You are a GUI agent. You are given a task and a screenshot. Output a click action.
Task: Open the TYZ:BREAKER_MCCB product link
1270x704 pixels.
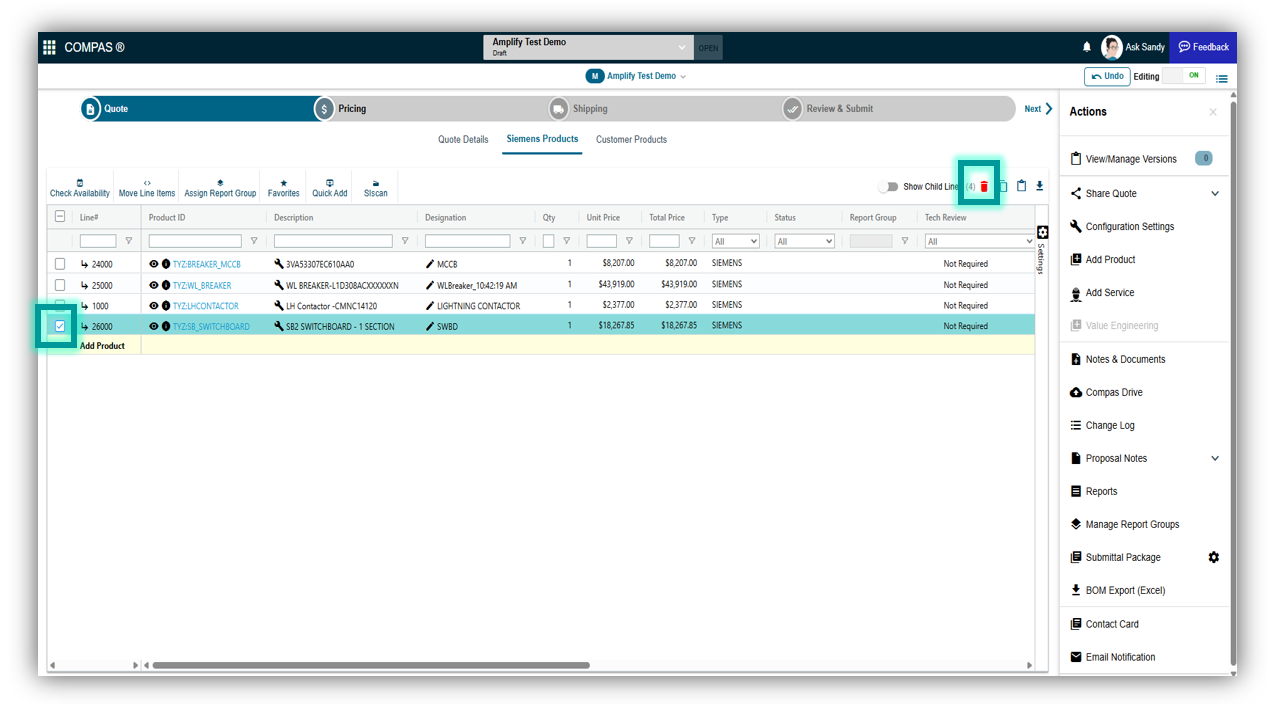207,265
